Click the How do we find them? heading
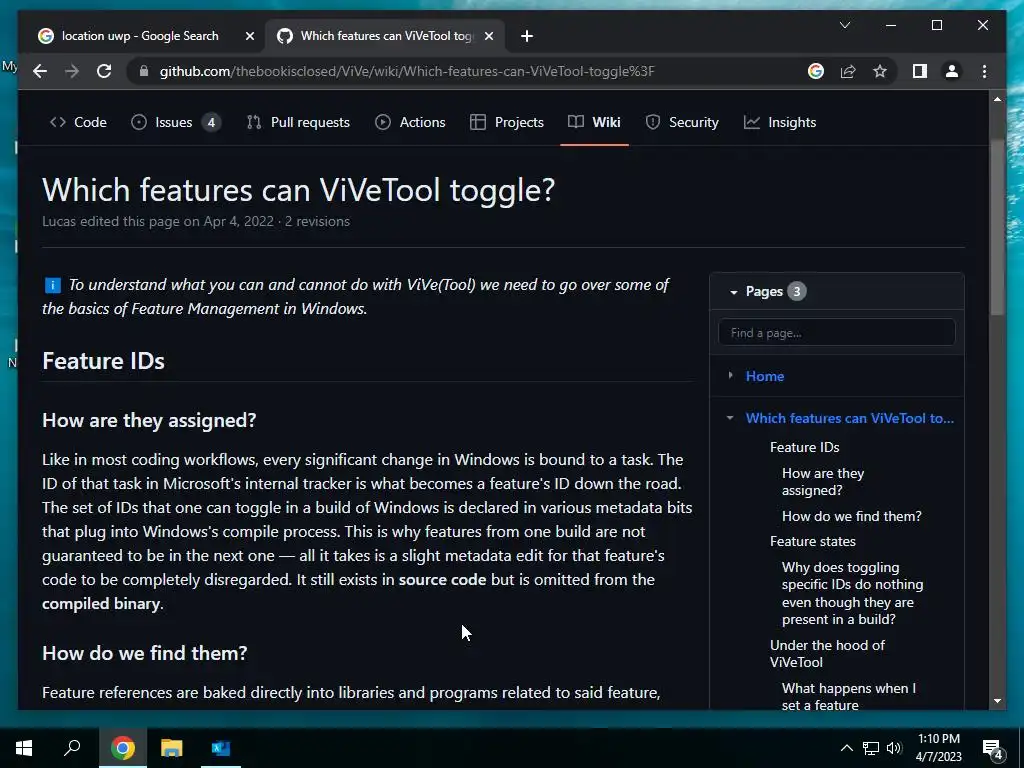This screenshot has height=768, width=1024. (x=144, y=653)
